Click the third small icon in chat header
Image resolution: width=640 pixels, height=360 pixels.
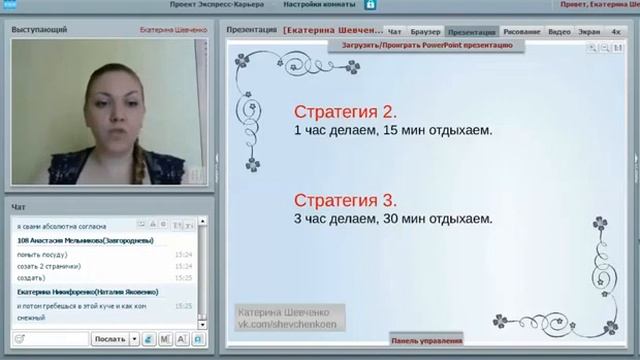pyautogui.click(x=163, y=224)
